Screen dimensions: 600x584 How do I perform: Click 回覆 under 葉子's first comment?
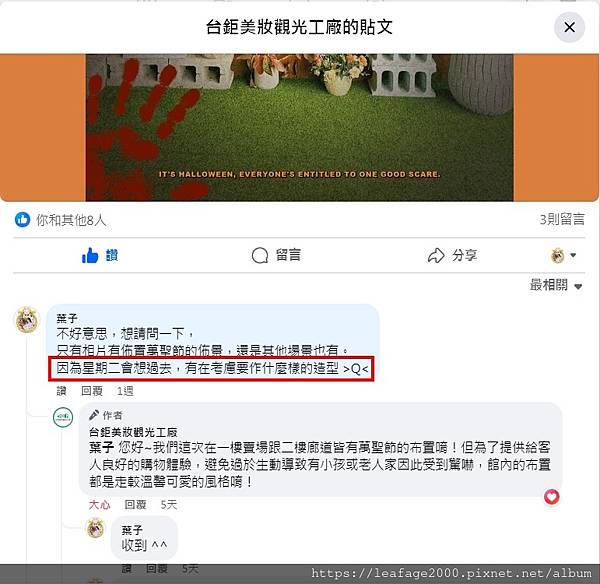click(x=92, y=391)
